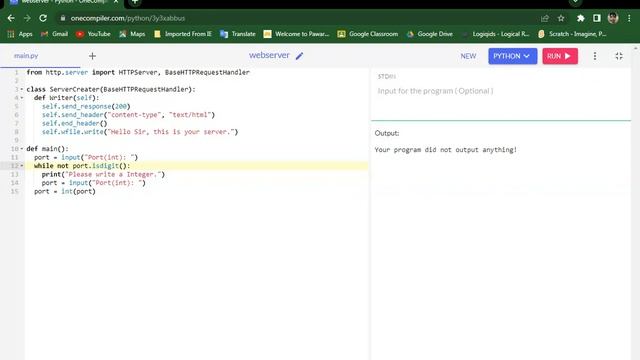The width and height of the screenshot is (640, 360).
Task: Click the URL address bar
Action: pyautogui.click(x=298, y=18)
